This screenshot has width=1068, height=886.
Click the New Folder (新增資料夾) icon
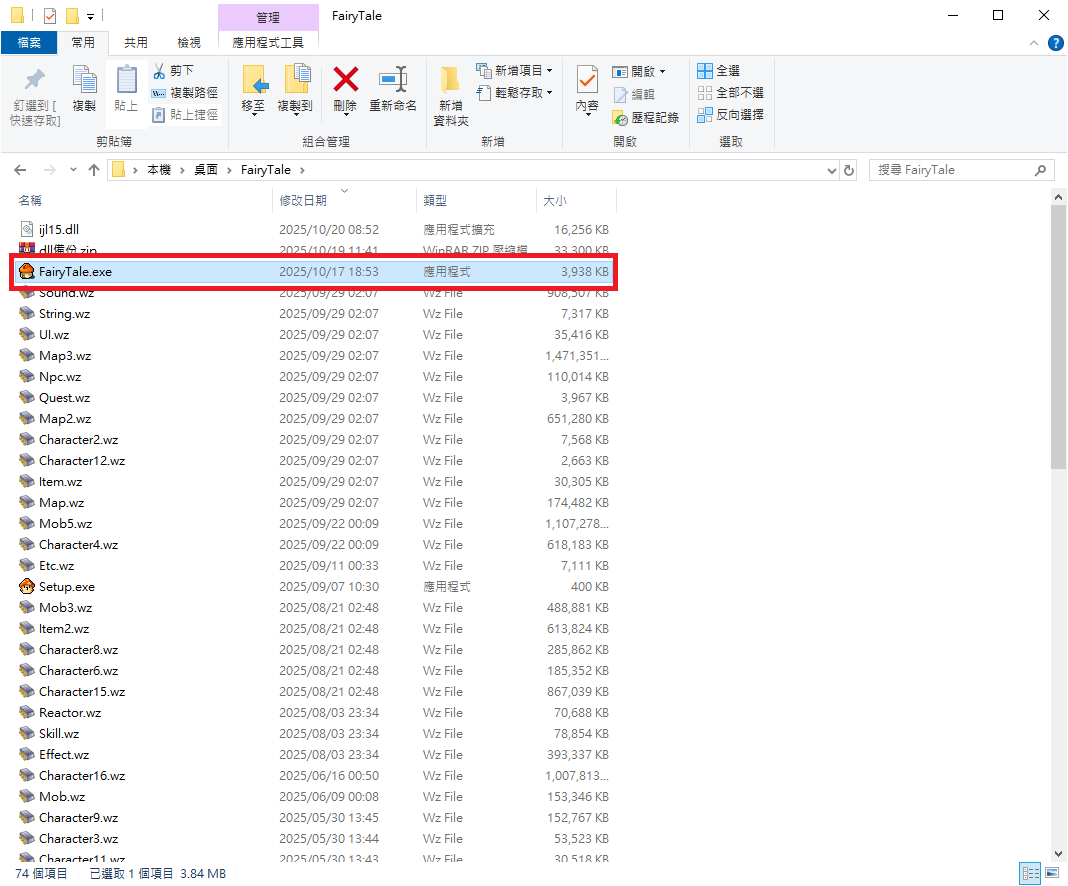[x=450, y=80]
